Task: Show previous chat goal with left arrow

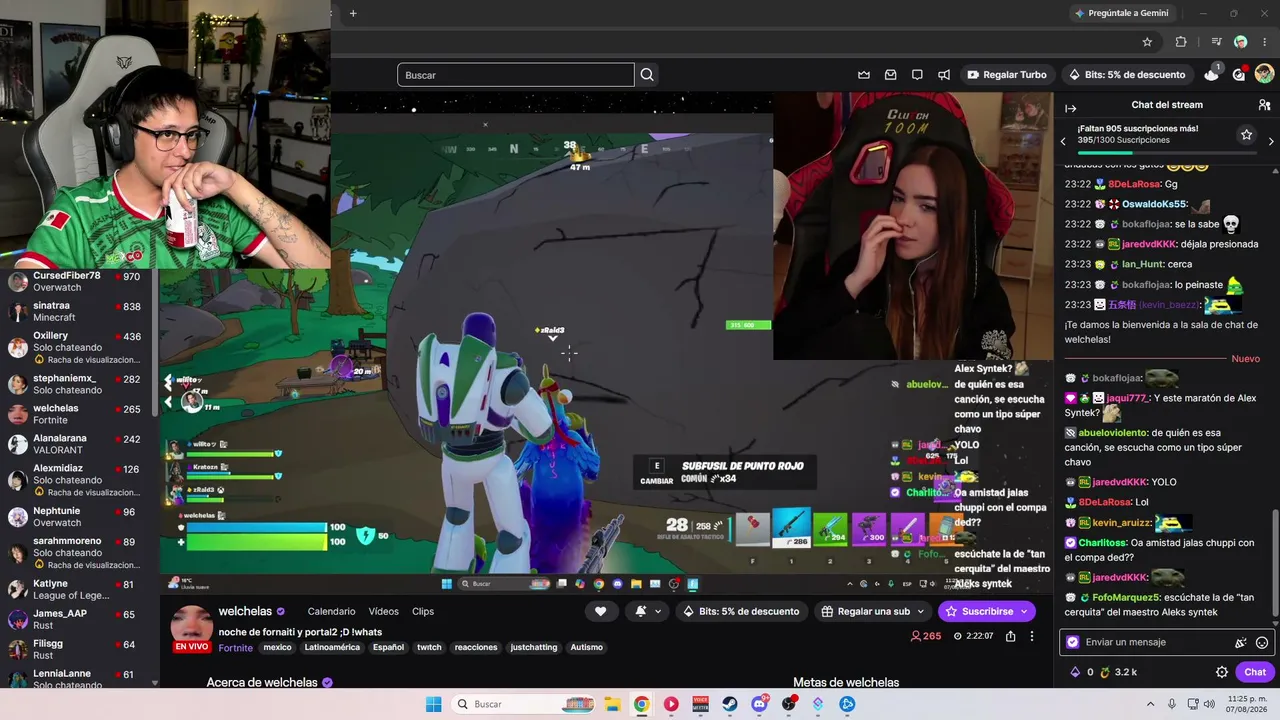Action: click(x=1063, y=141)
